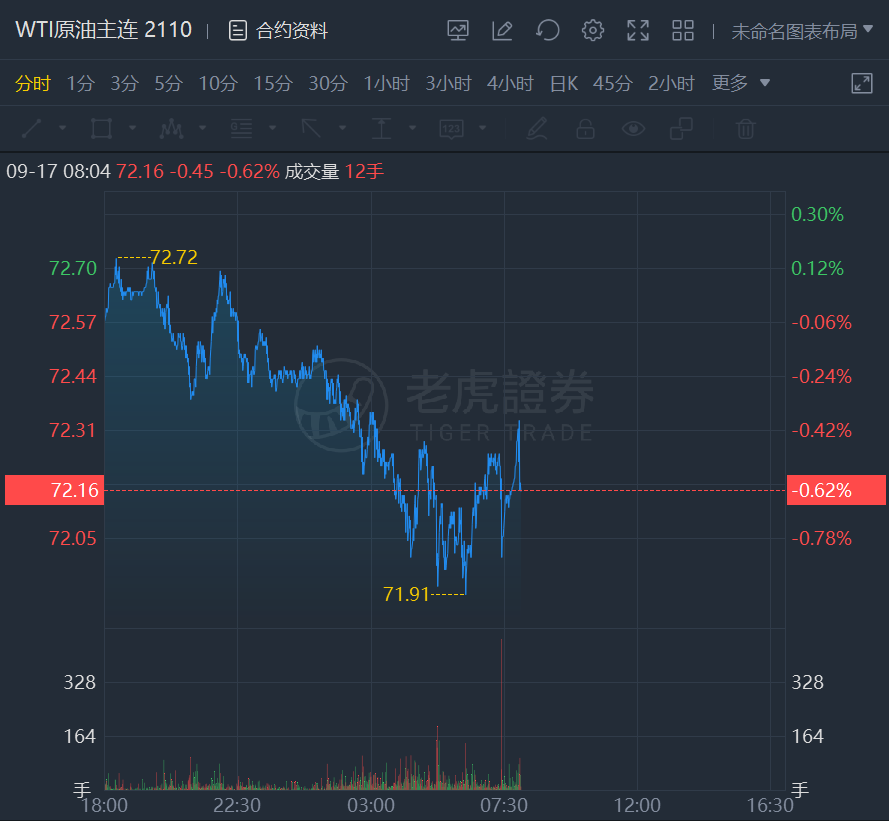889x821 pixels.
Task: Click the red 72.16 current price label
Action: (x=54, y=490)
